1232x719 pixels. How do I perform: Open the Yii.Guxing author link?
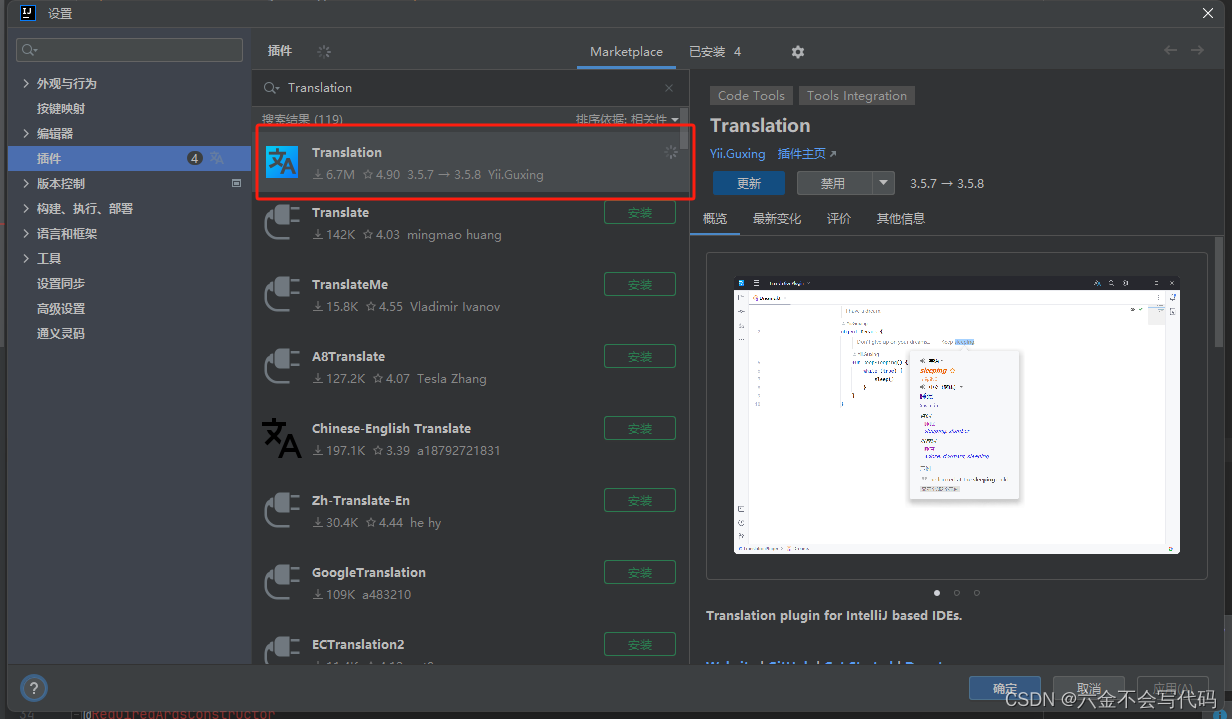pyautogui.click(x=737, y=154)
